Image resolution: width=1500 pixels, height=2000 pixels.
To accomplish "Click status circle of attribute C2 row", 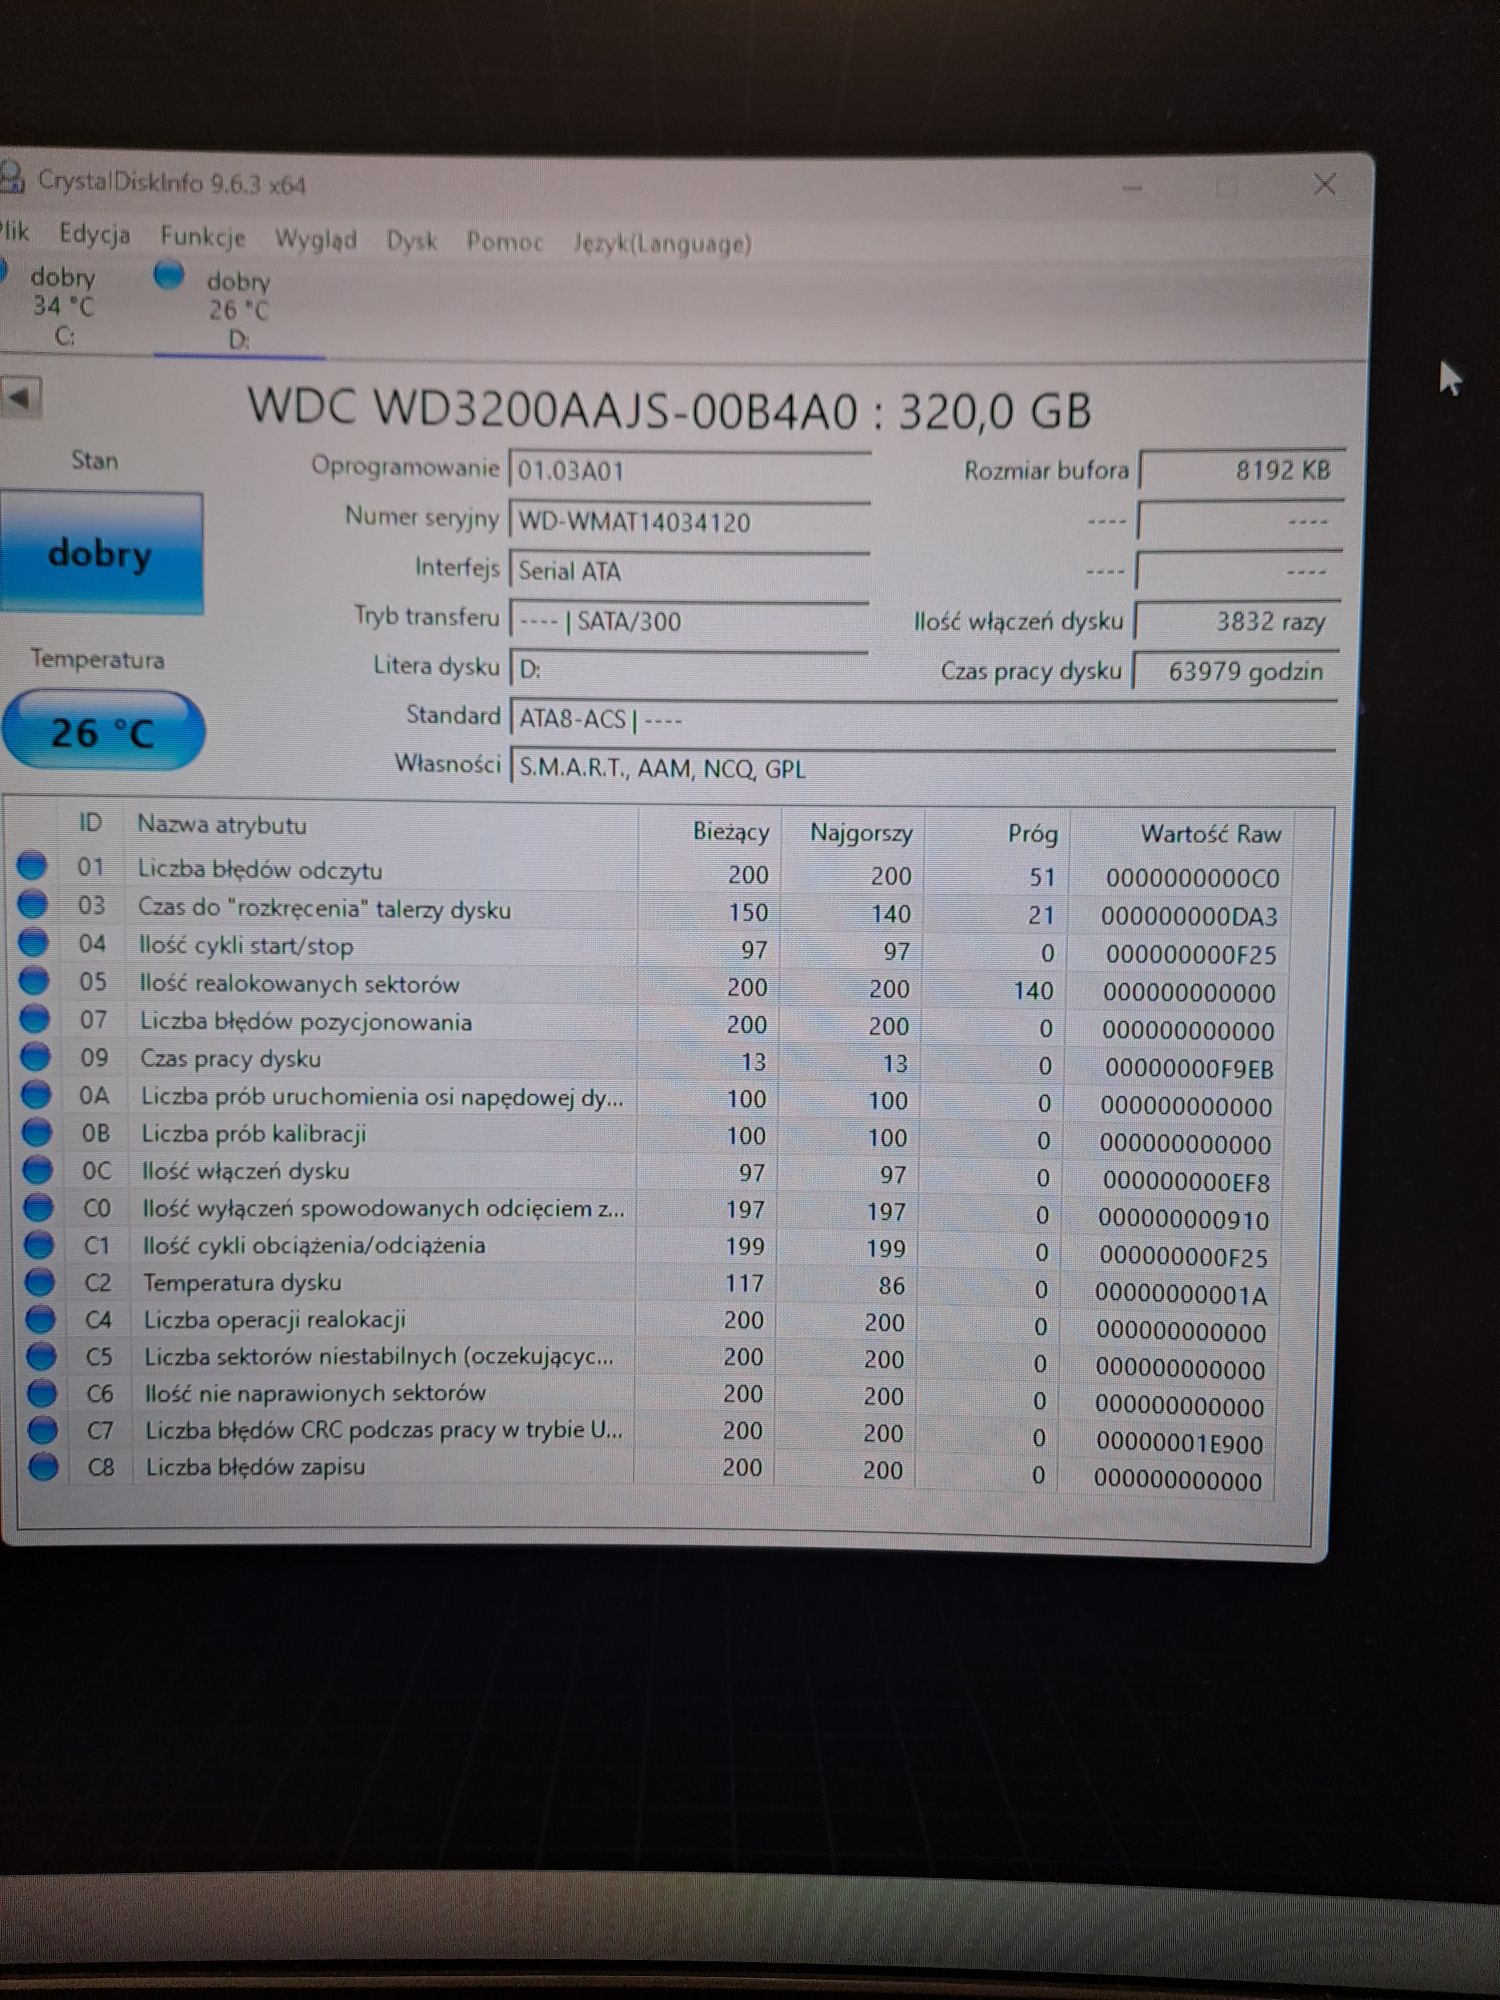I will coord(39,1281).
